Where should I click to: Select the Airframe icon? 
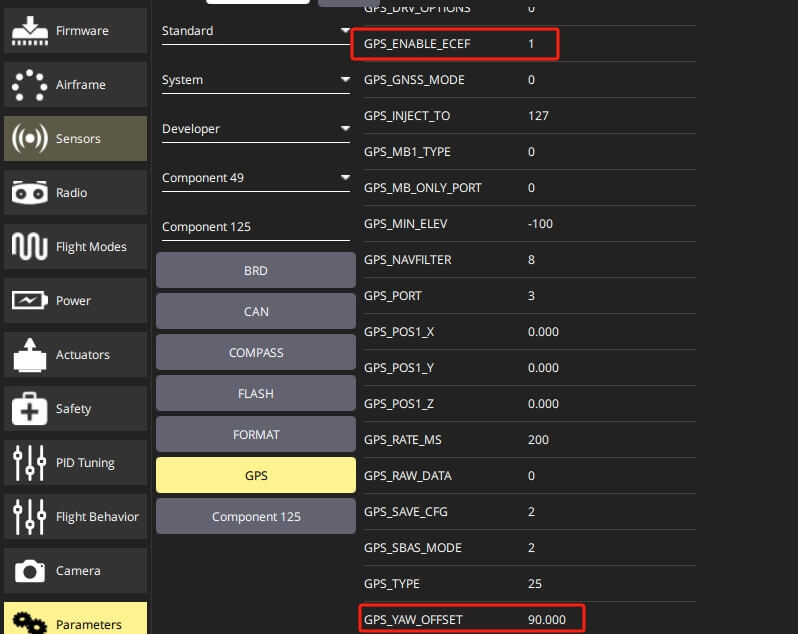(30, 85)
